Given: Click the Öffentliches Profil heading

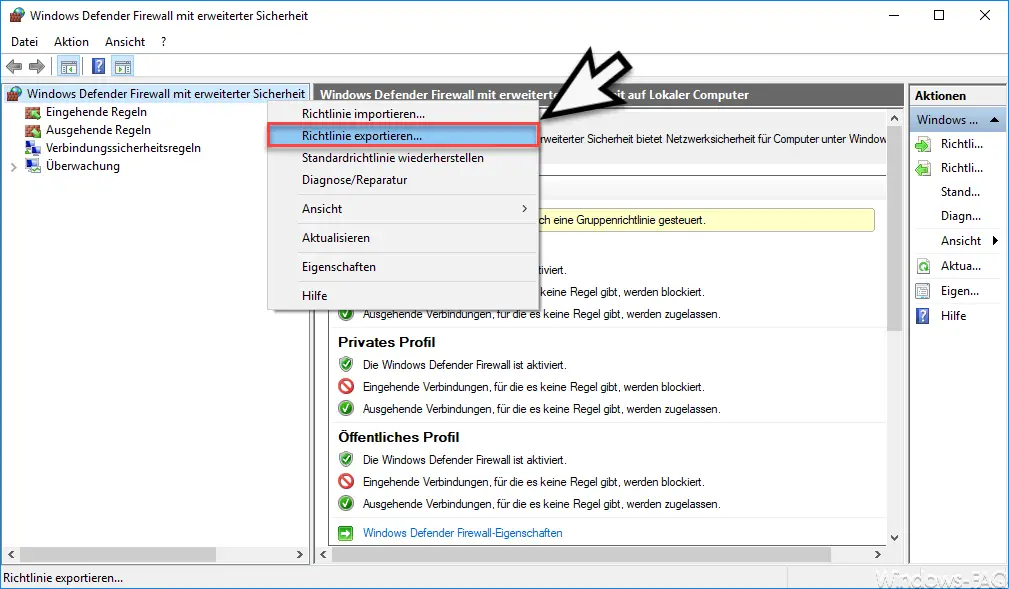Looking at the screenshot, I should [398, 437].
